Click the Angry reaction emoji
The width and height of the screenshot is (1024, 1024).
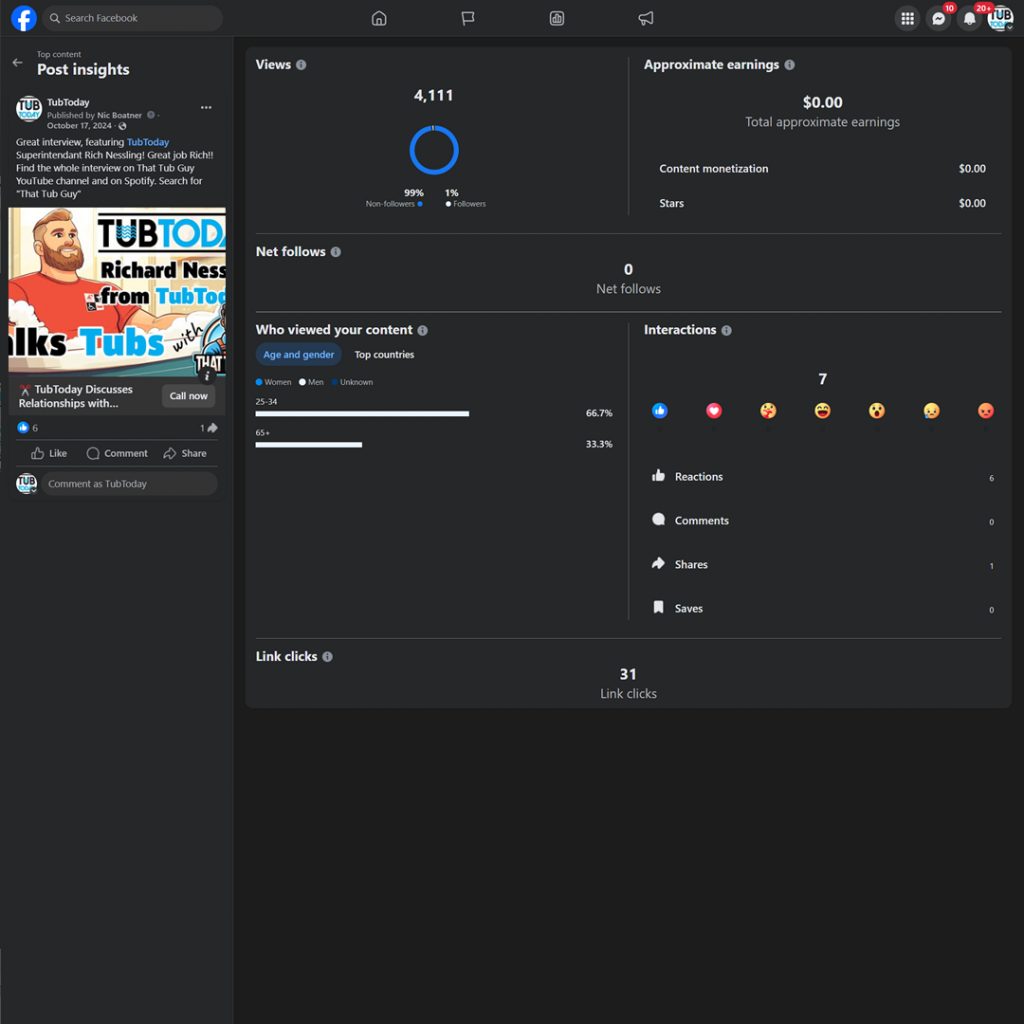[985, 411]
